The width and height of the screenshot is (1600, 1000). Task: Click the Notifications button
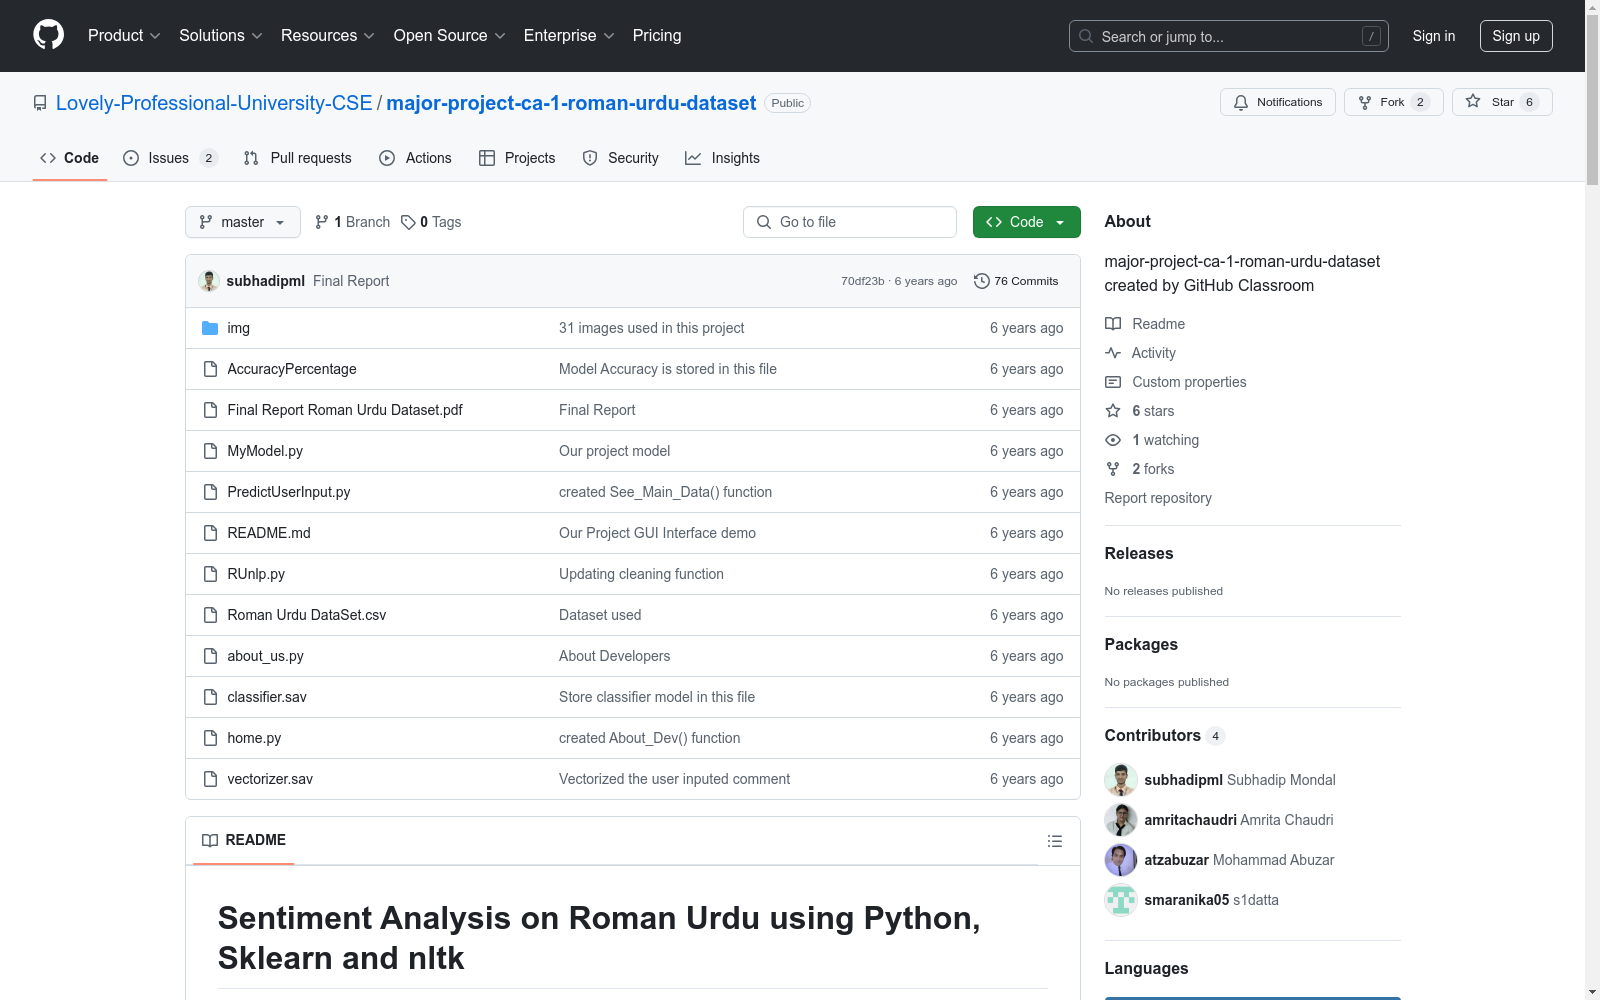click(1278, 102)
